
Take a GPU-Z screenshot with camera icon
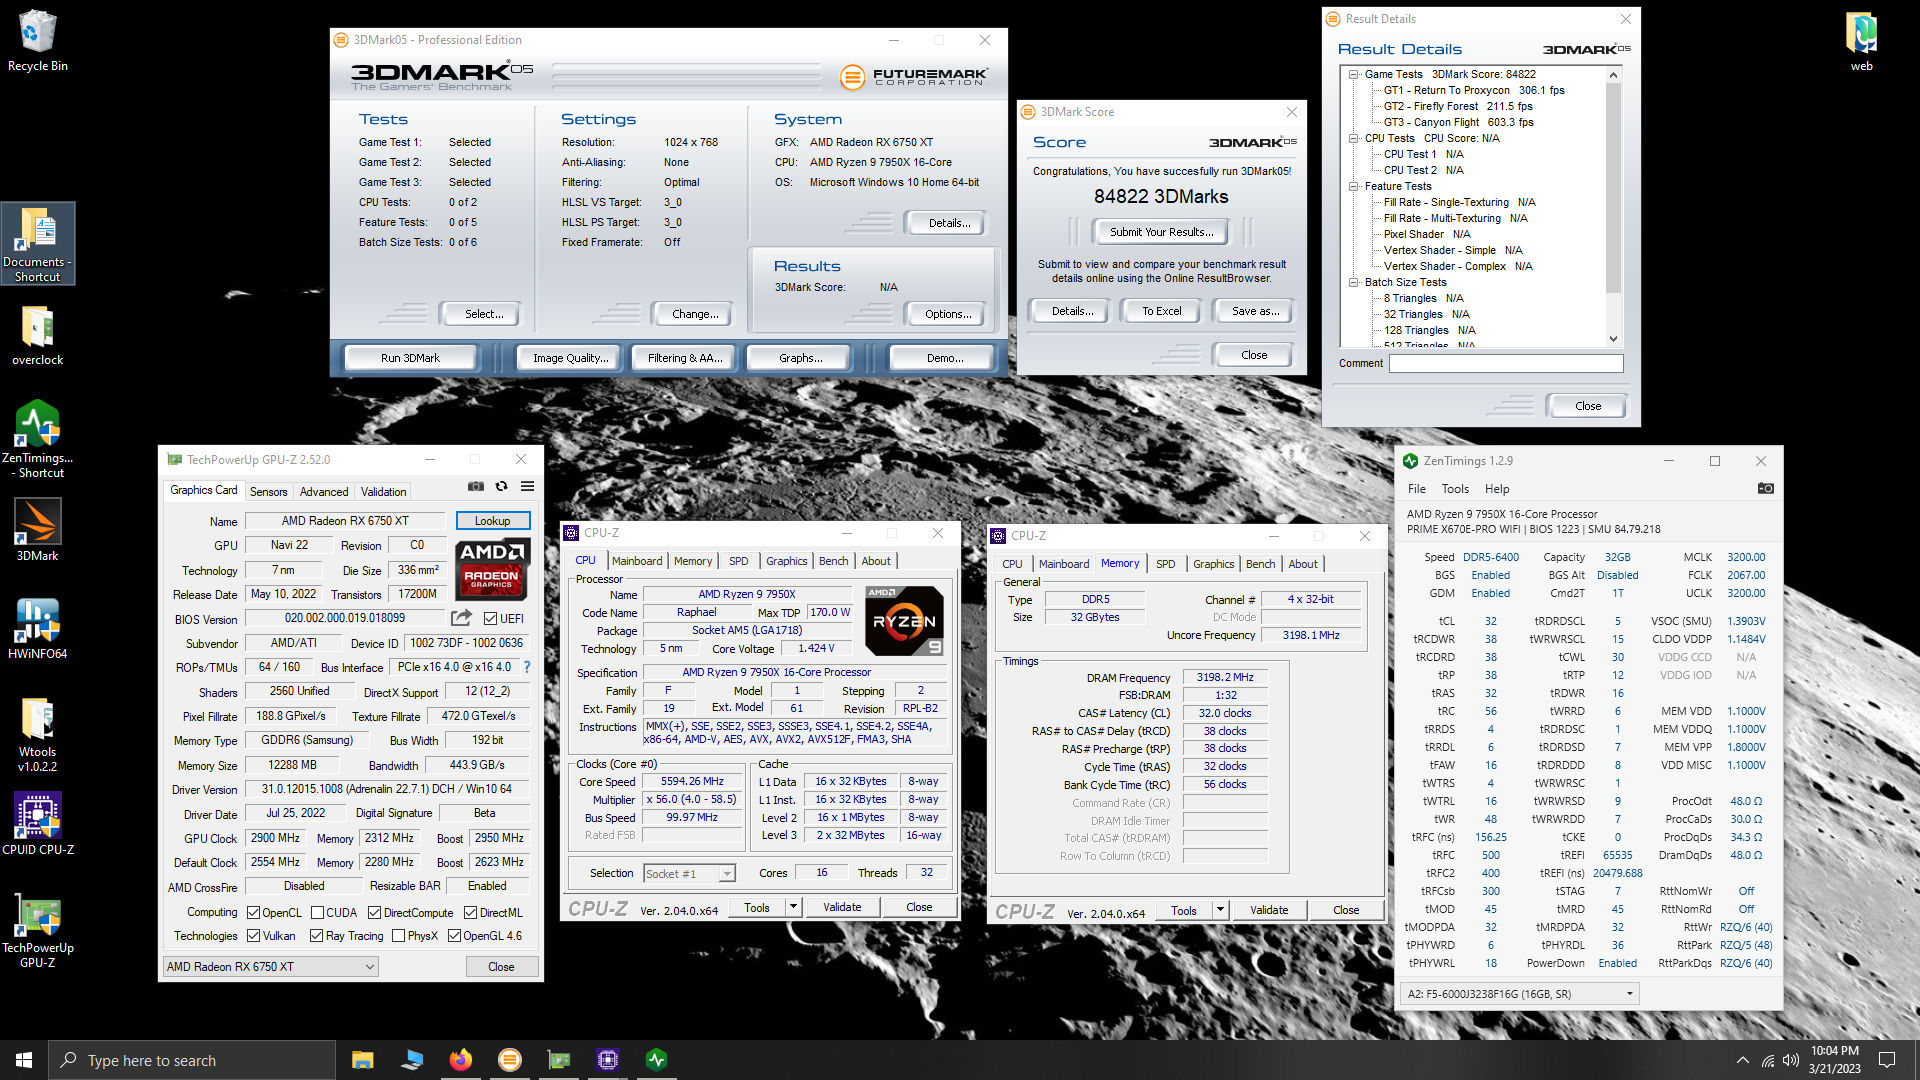tap(476, 487)
